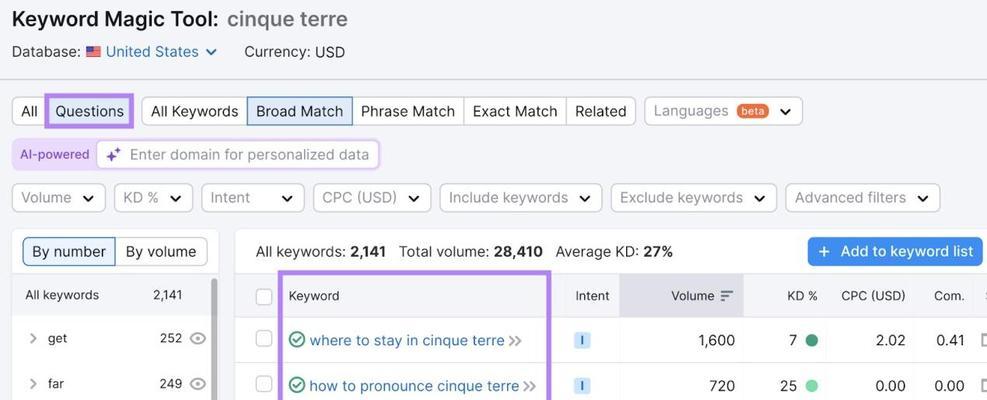Click the Volume column sort icon
Image resolution: width=987 pixels, height=400 pixels.
click(727, 295)
